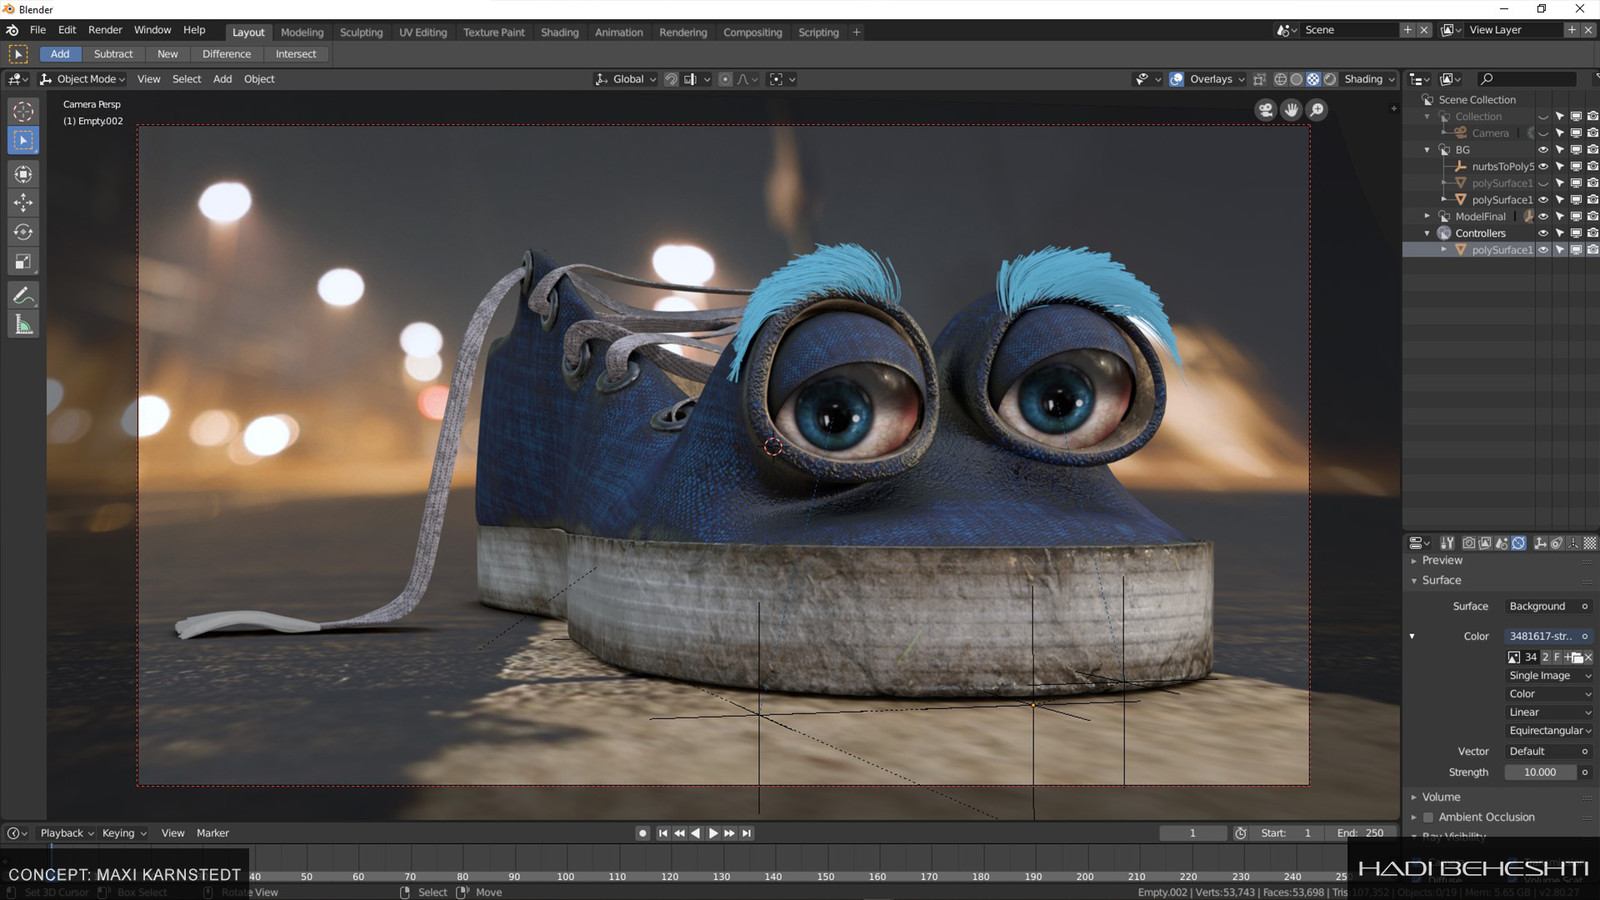The image size is (1600, 900).
Task: Toggle proportional editing button
Action: tap(725, 79)
